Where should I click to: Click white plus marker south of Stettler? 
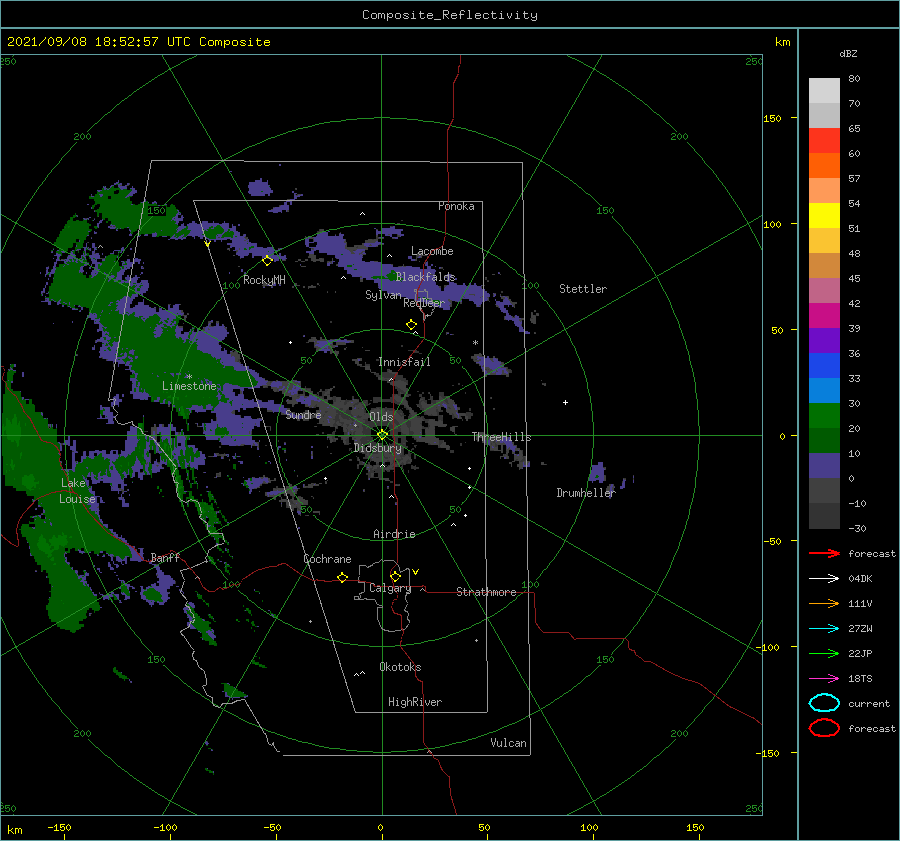(x=565, y=402)
